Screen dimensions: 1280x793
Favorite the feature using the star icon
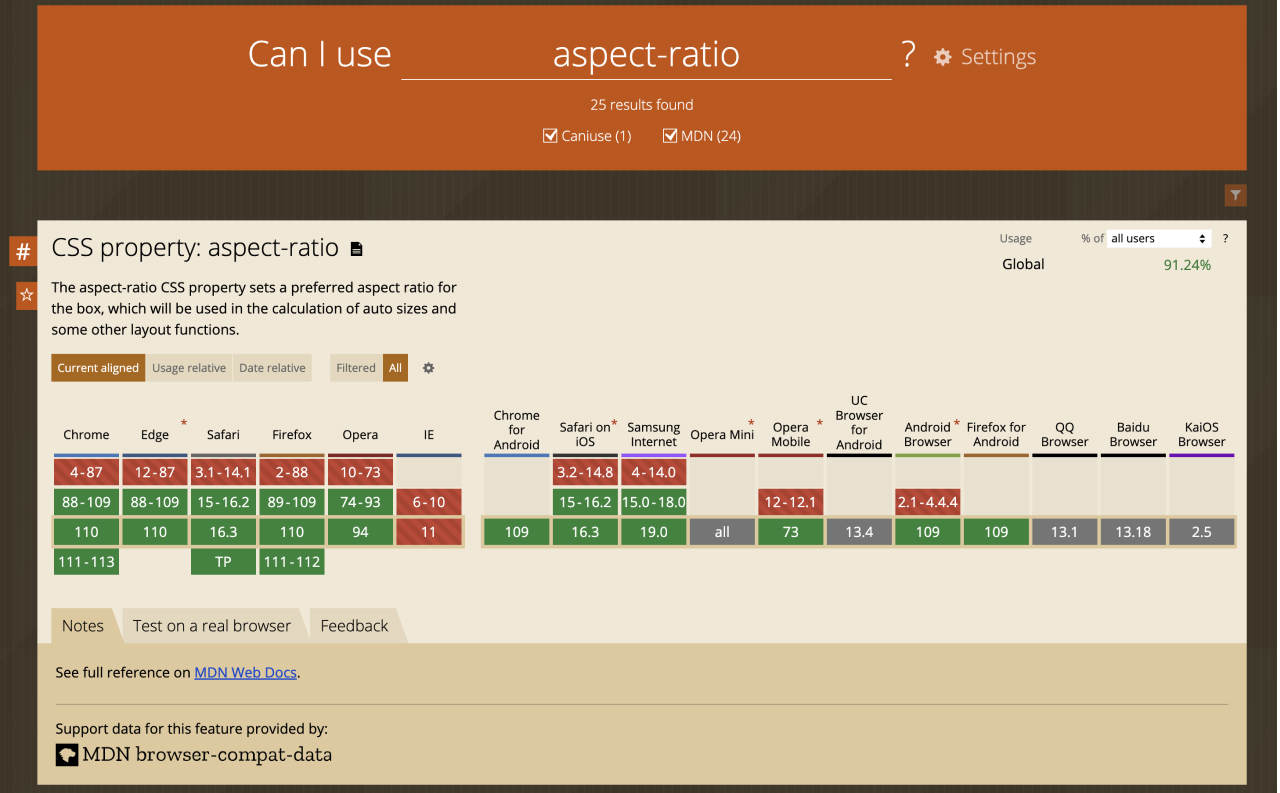[x=25, y=295]
